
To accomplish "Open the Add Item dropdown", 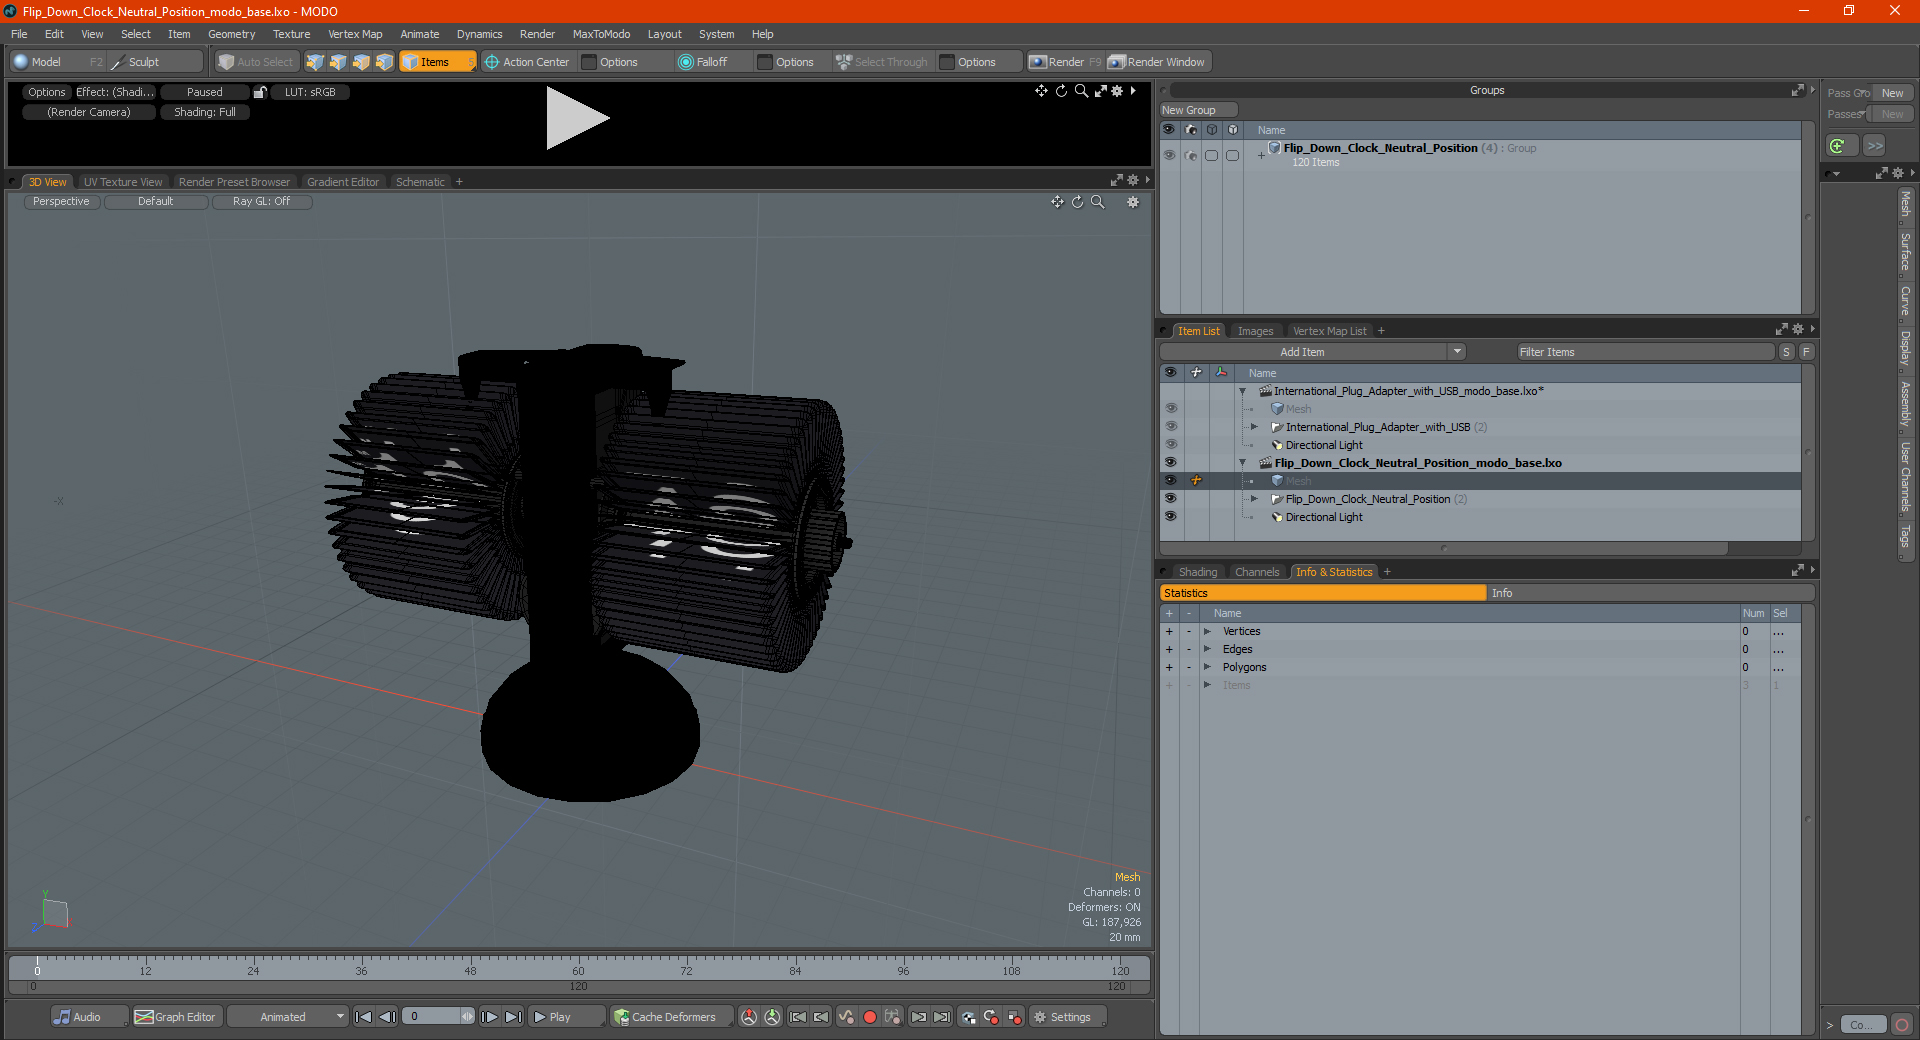I will pos(1313,352).
